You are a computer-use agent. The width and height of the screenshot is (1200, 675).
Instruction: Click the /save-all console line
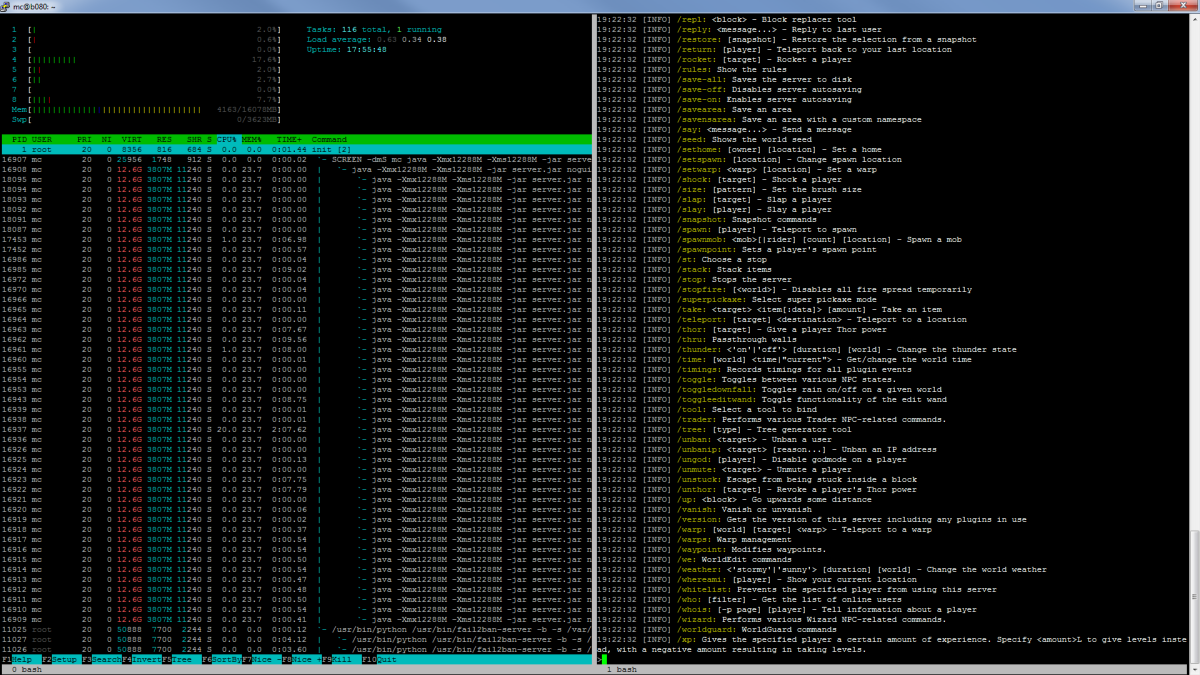click(x=725, y=79)
